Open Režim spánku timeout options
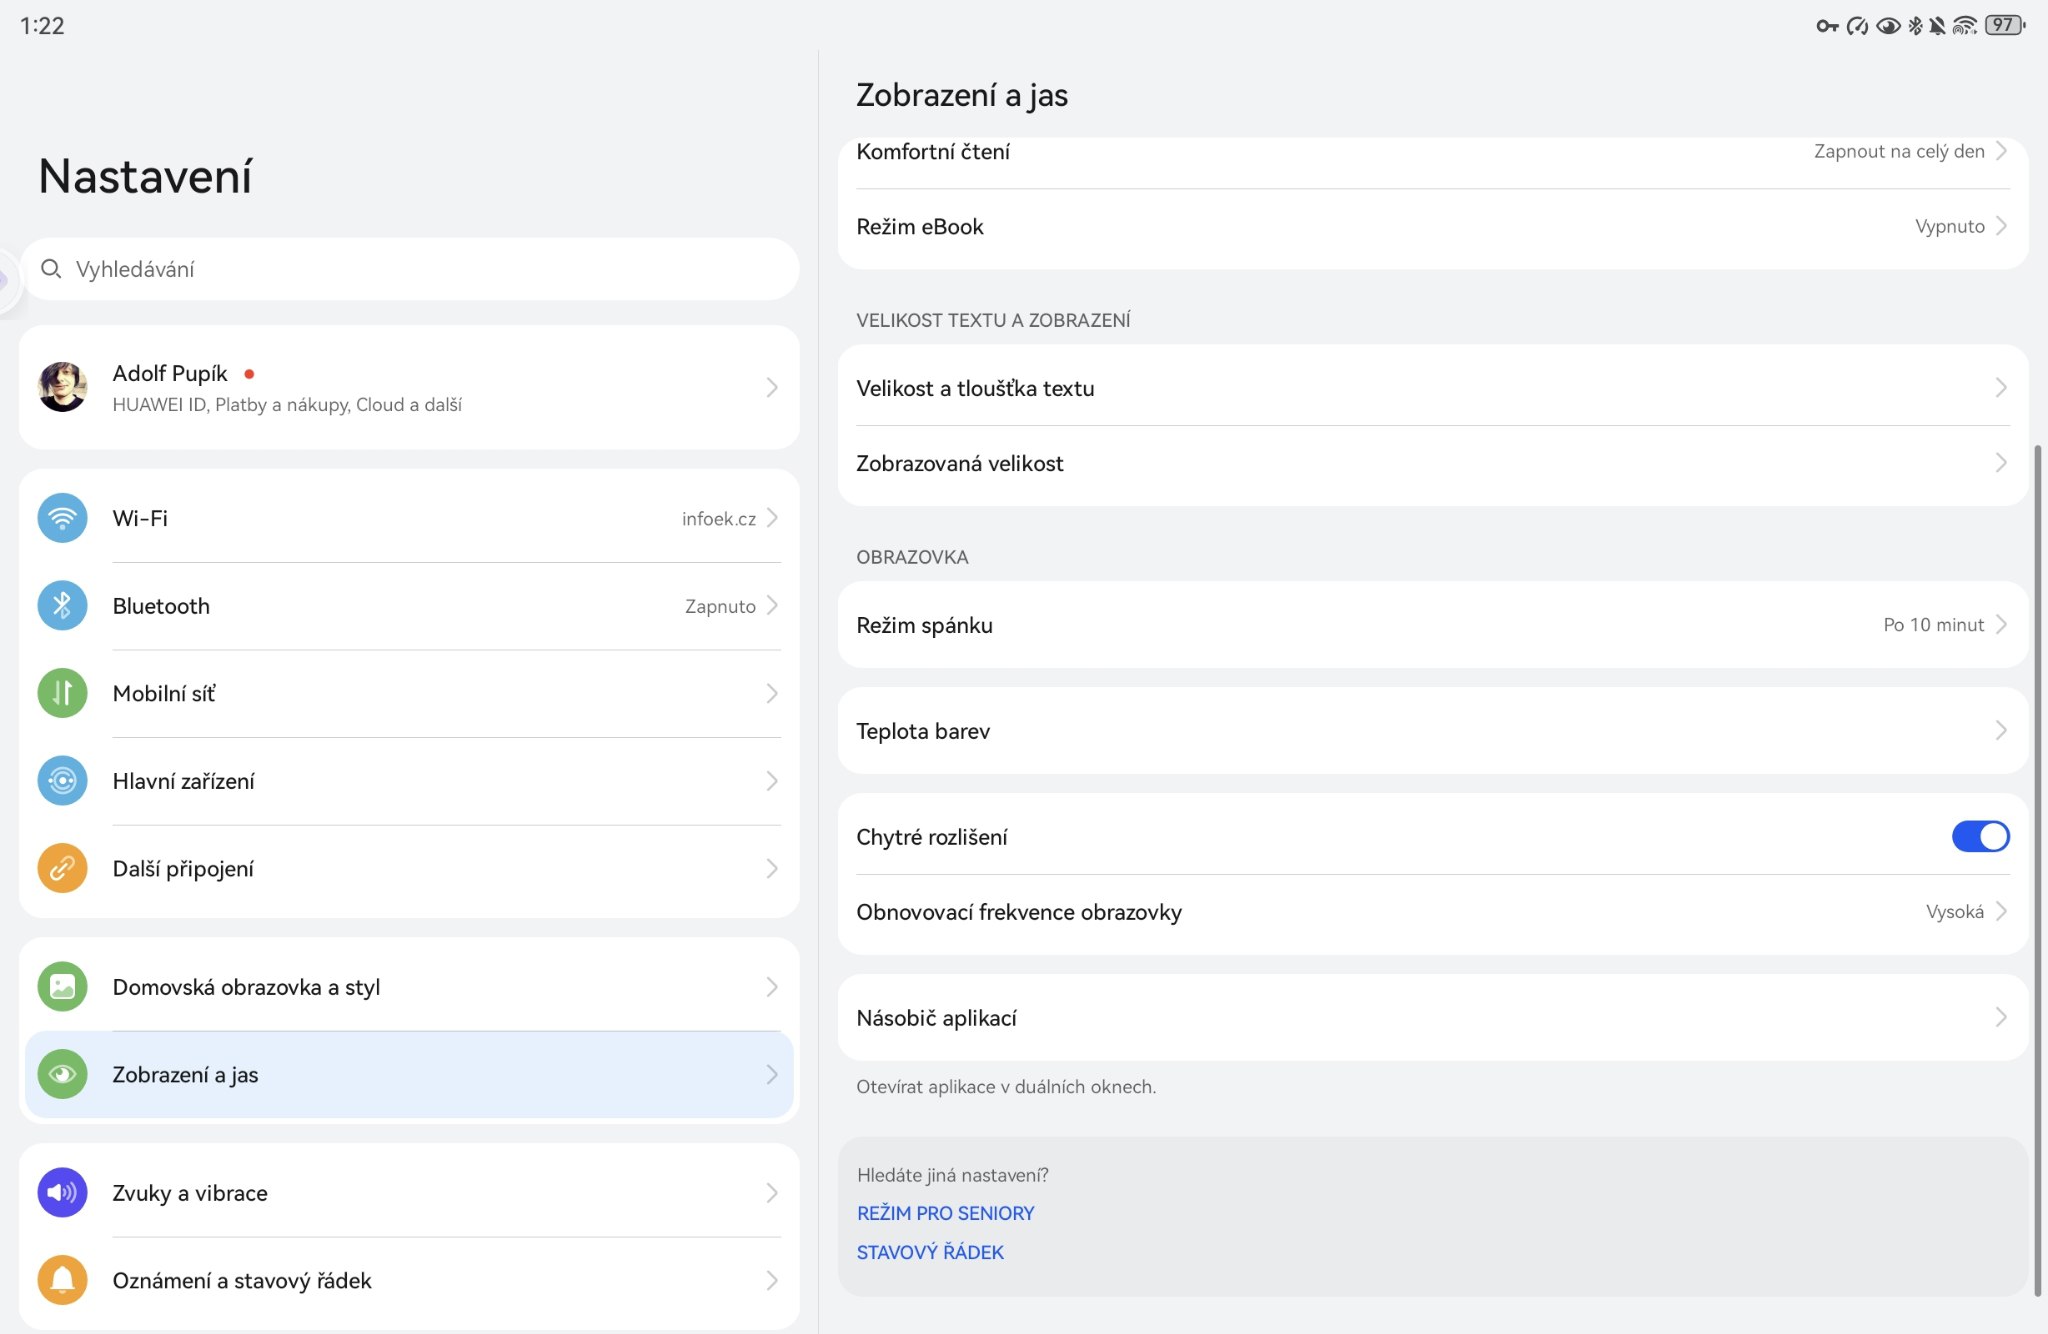2048x1334 pixels. pos(1432,625)
